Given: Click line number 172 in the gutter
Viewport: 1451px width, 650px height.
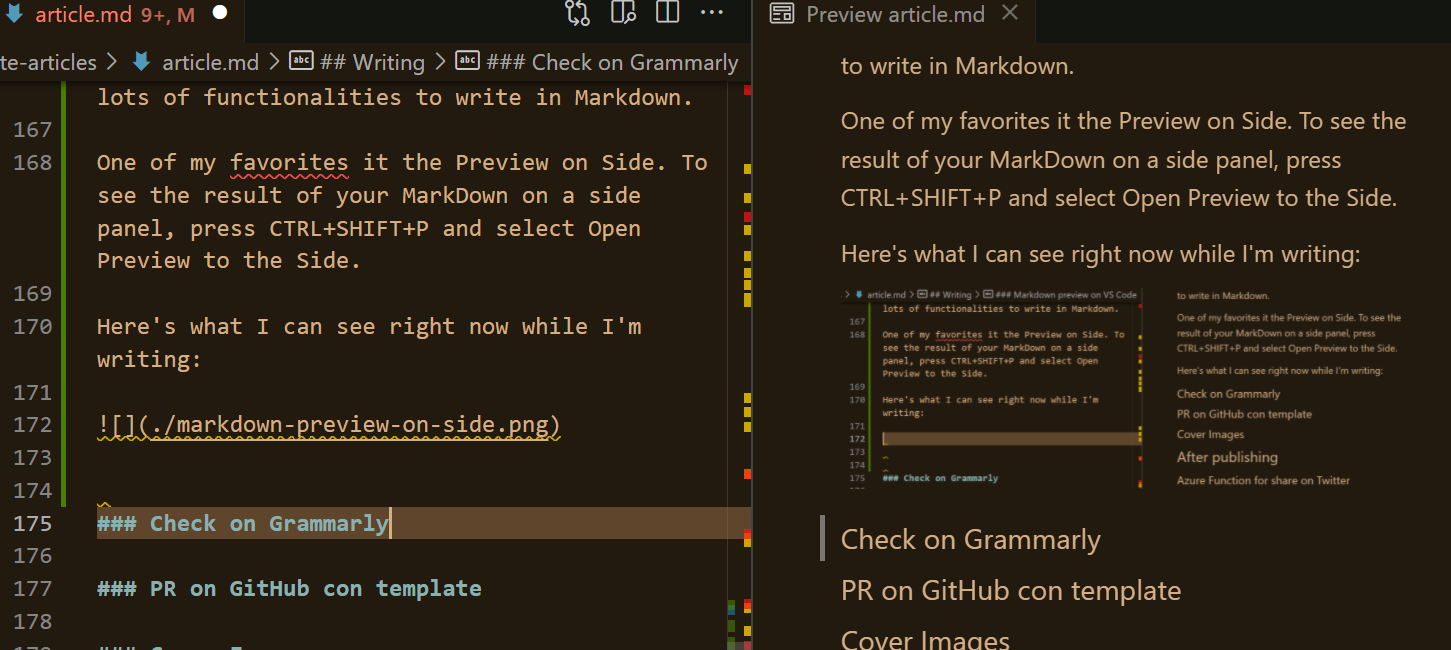Looking at the screenshot, I should (36, 425).
